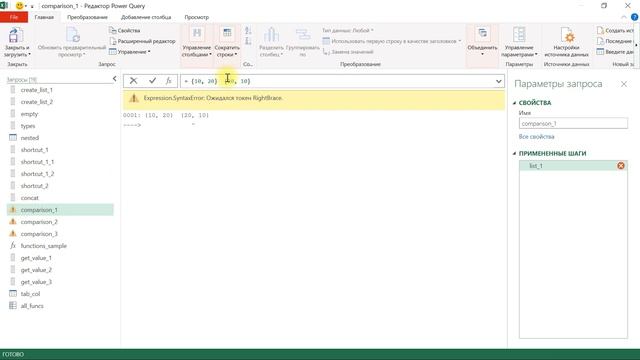Image resolution: width=640 pixels, height=360 pixels.
Task: Collapse the СВОЙСТВА section
Action: [514, 103]
